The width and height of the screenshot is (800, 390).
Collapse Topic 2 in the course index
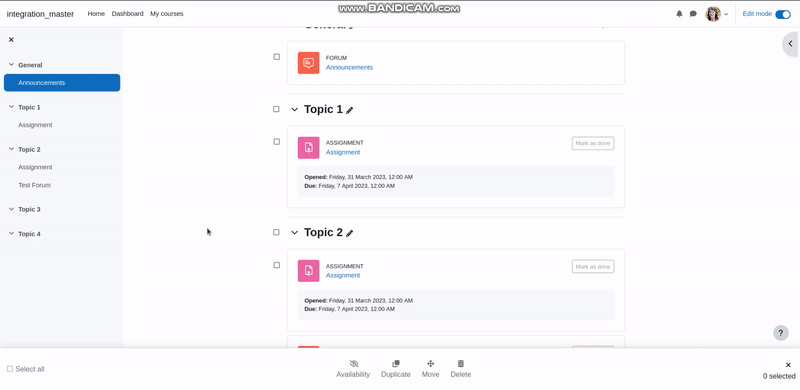point(11,150)
